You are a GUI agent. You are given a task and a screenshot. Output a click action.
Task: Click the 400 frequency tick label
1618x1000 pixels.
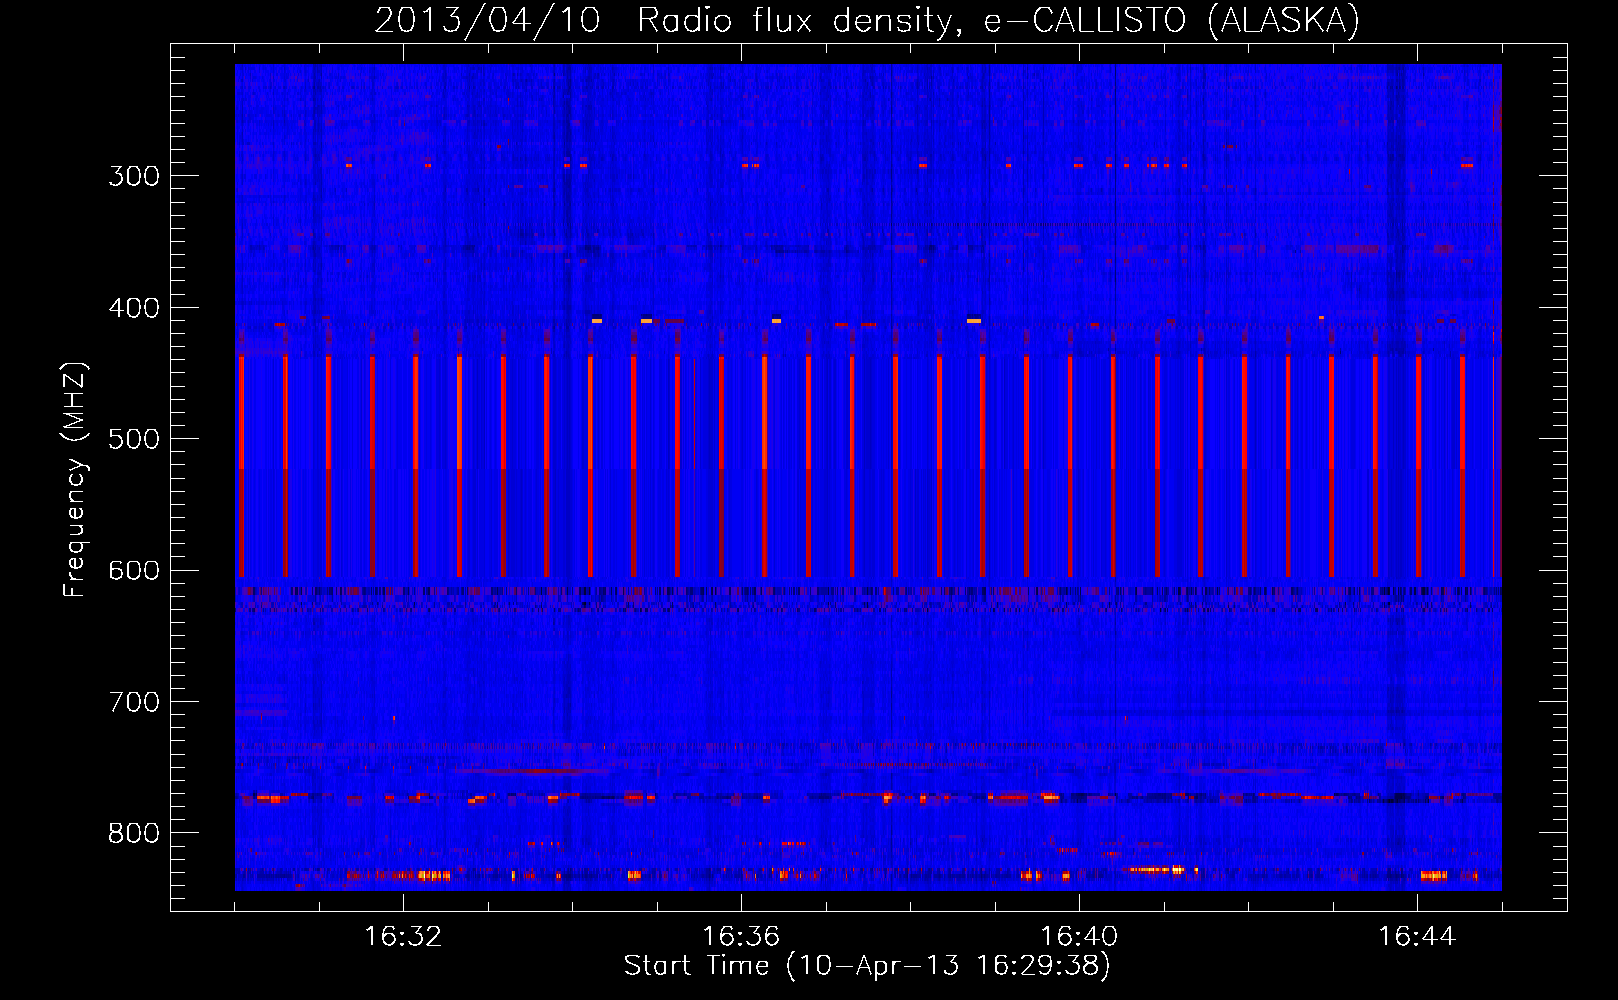pos(134,308)
